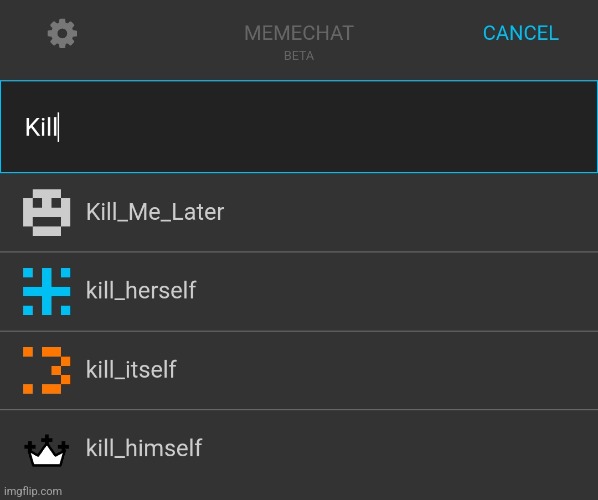
Task: Click the gray robot avatar of Kill_Me_Later
Action: (x=47, y=212)
